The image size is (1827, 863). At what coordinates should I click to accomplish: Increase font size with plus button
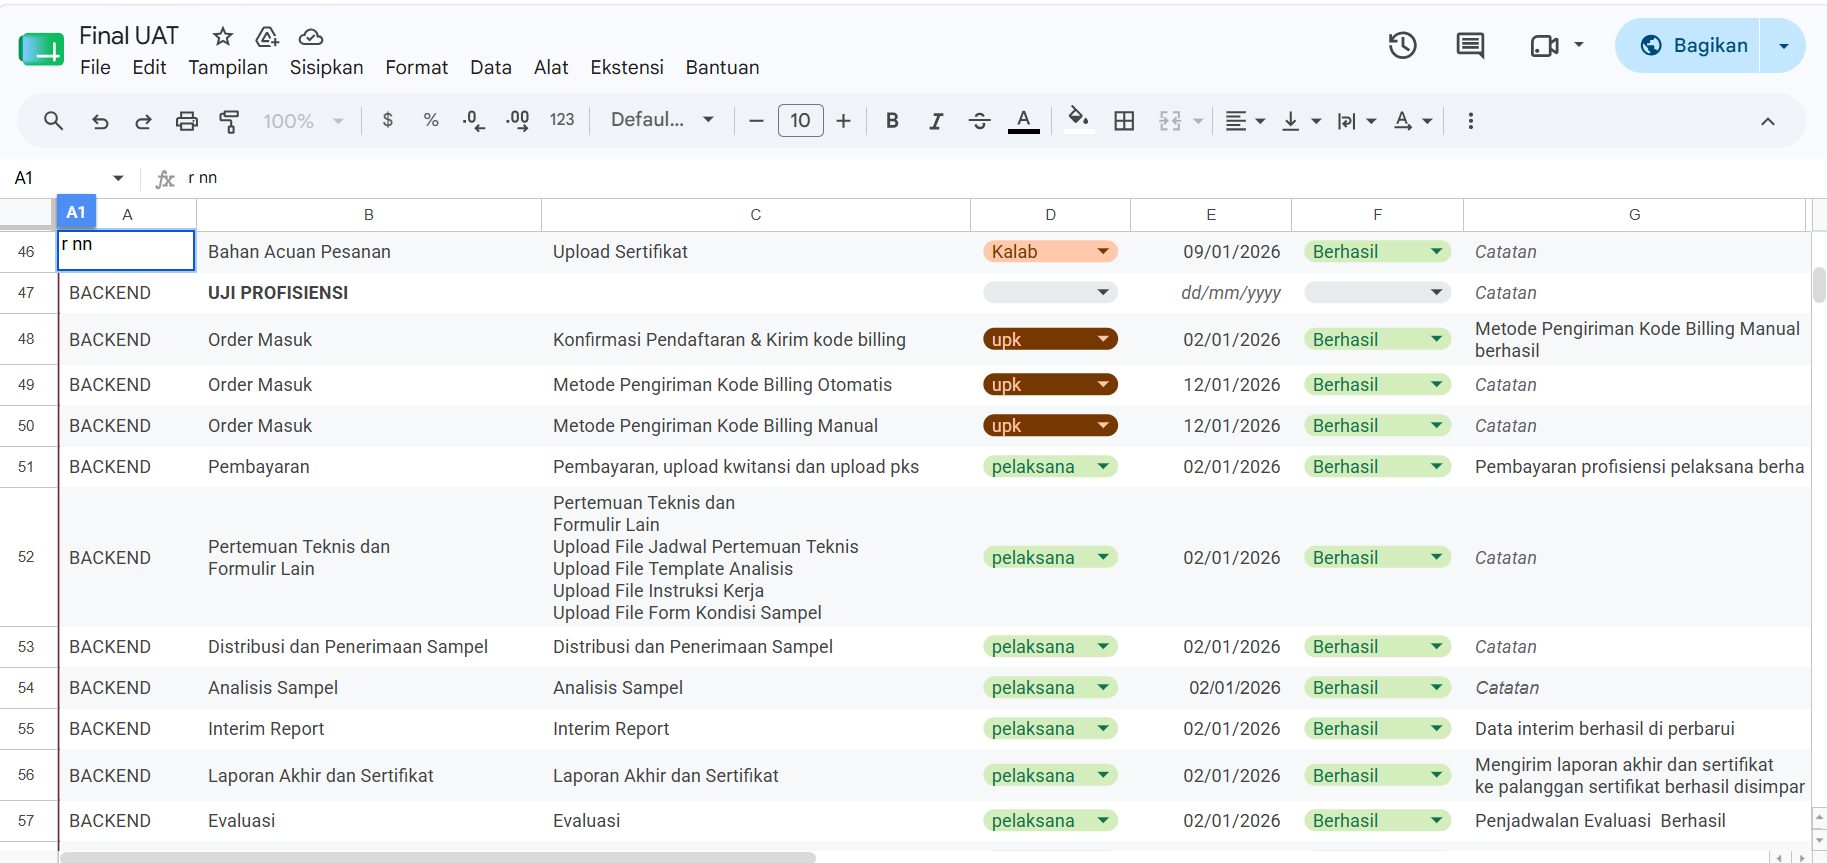(843, 121)
